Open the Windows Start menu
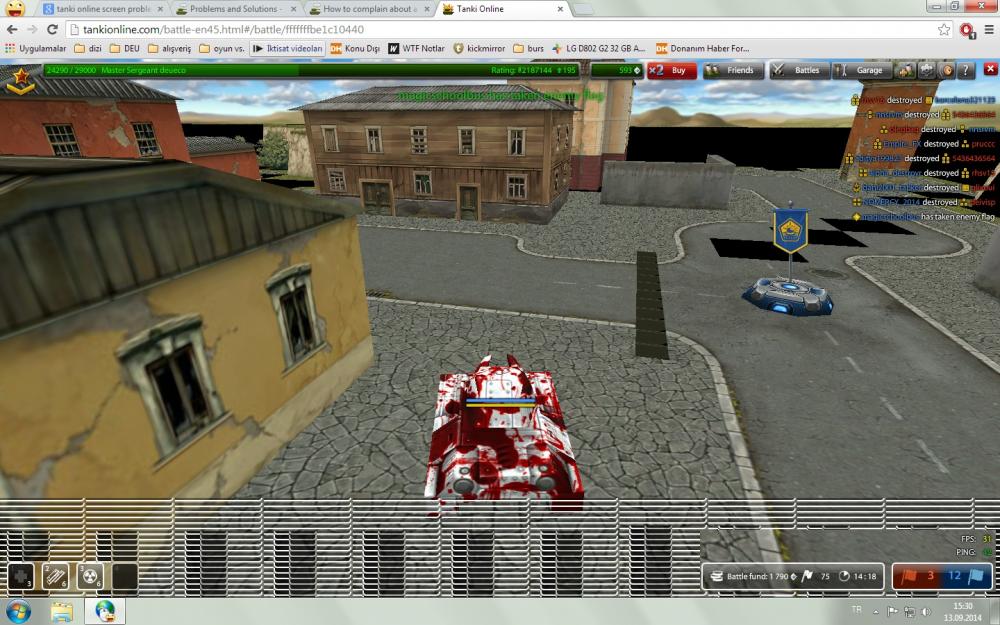The image size is (1000, 625). pyautogui.click(x=18, y=611)
